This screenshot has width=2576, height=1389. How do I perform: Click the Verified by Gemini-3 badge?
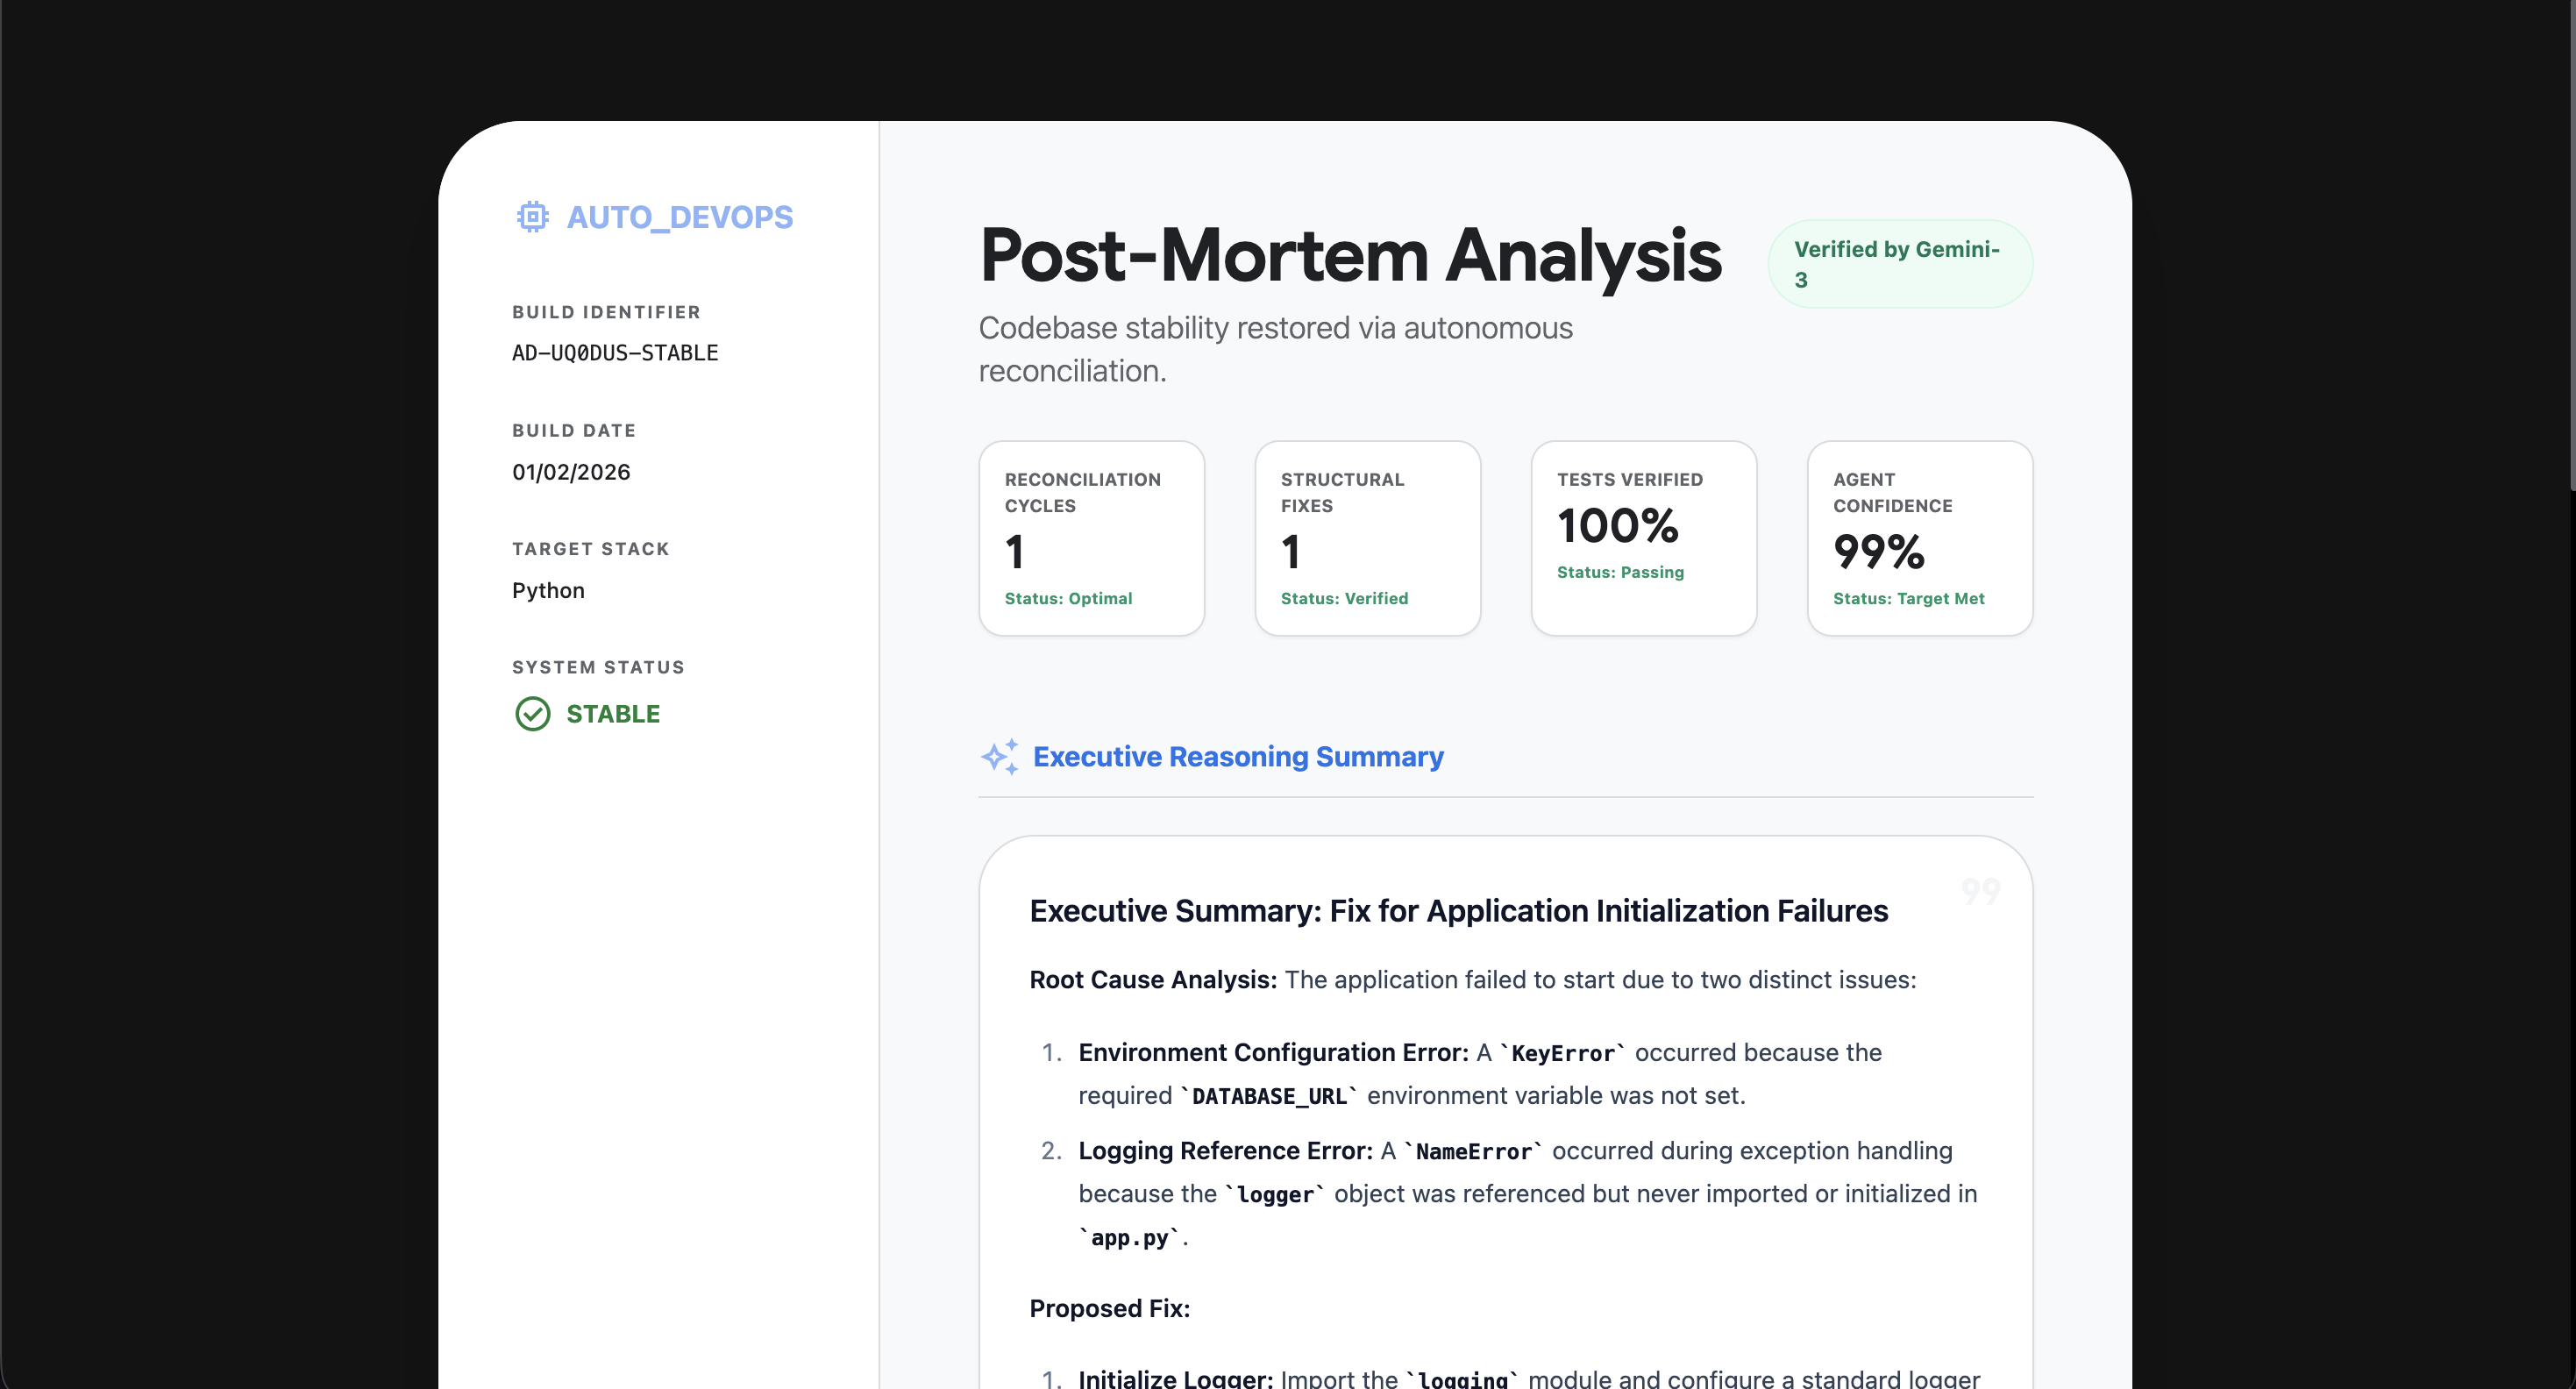click(1899, 264)
